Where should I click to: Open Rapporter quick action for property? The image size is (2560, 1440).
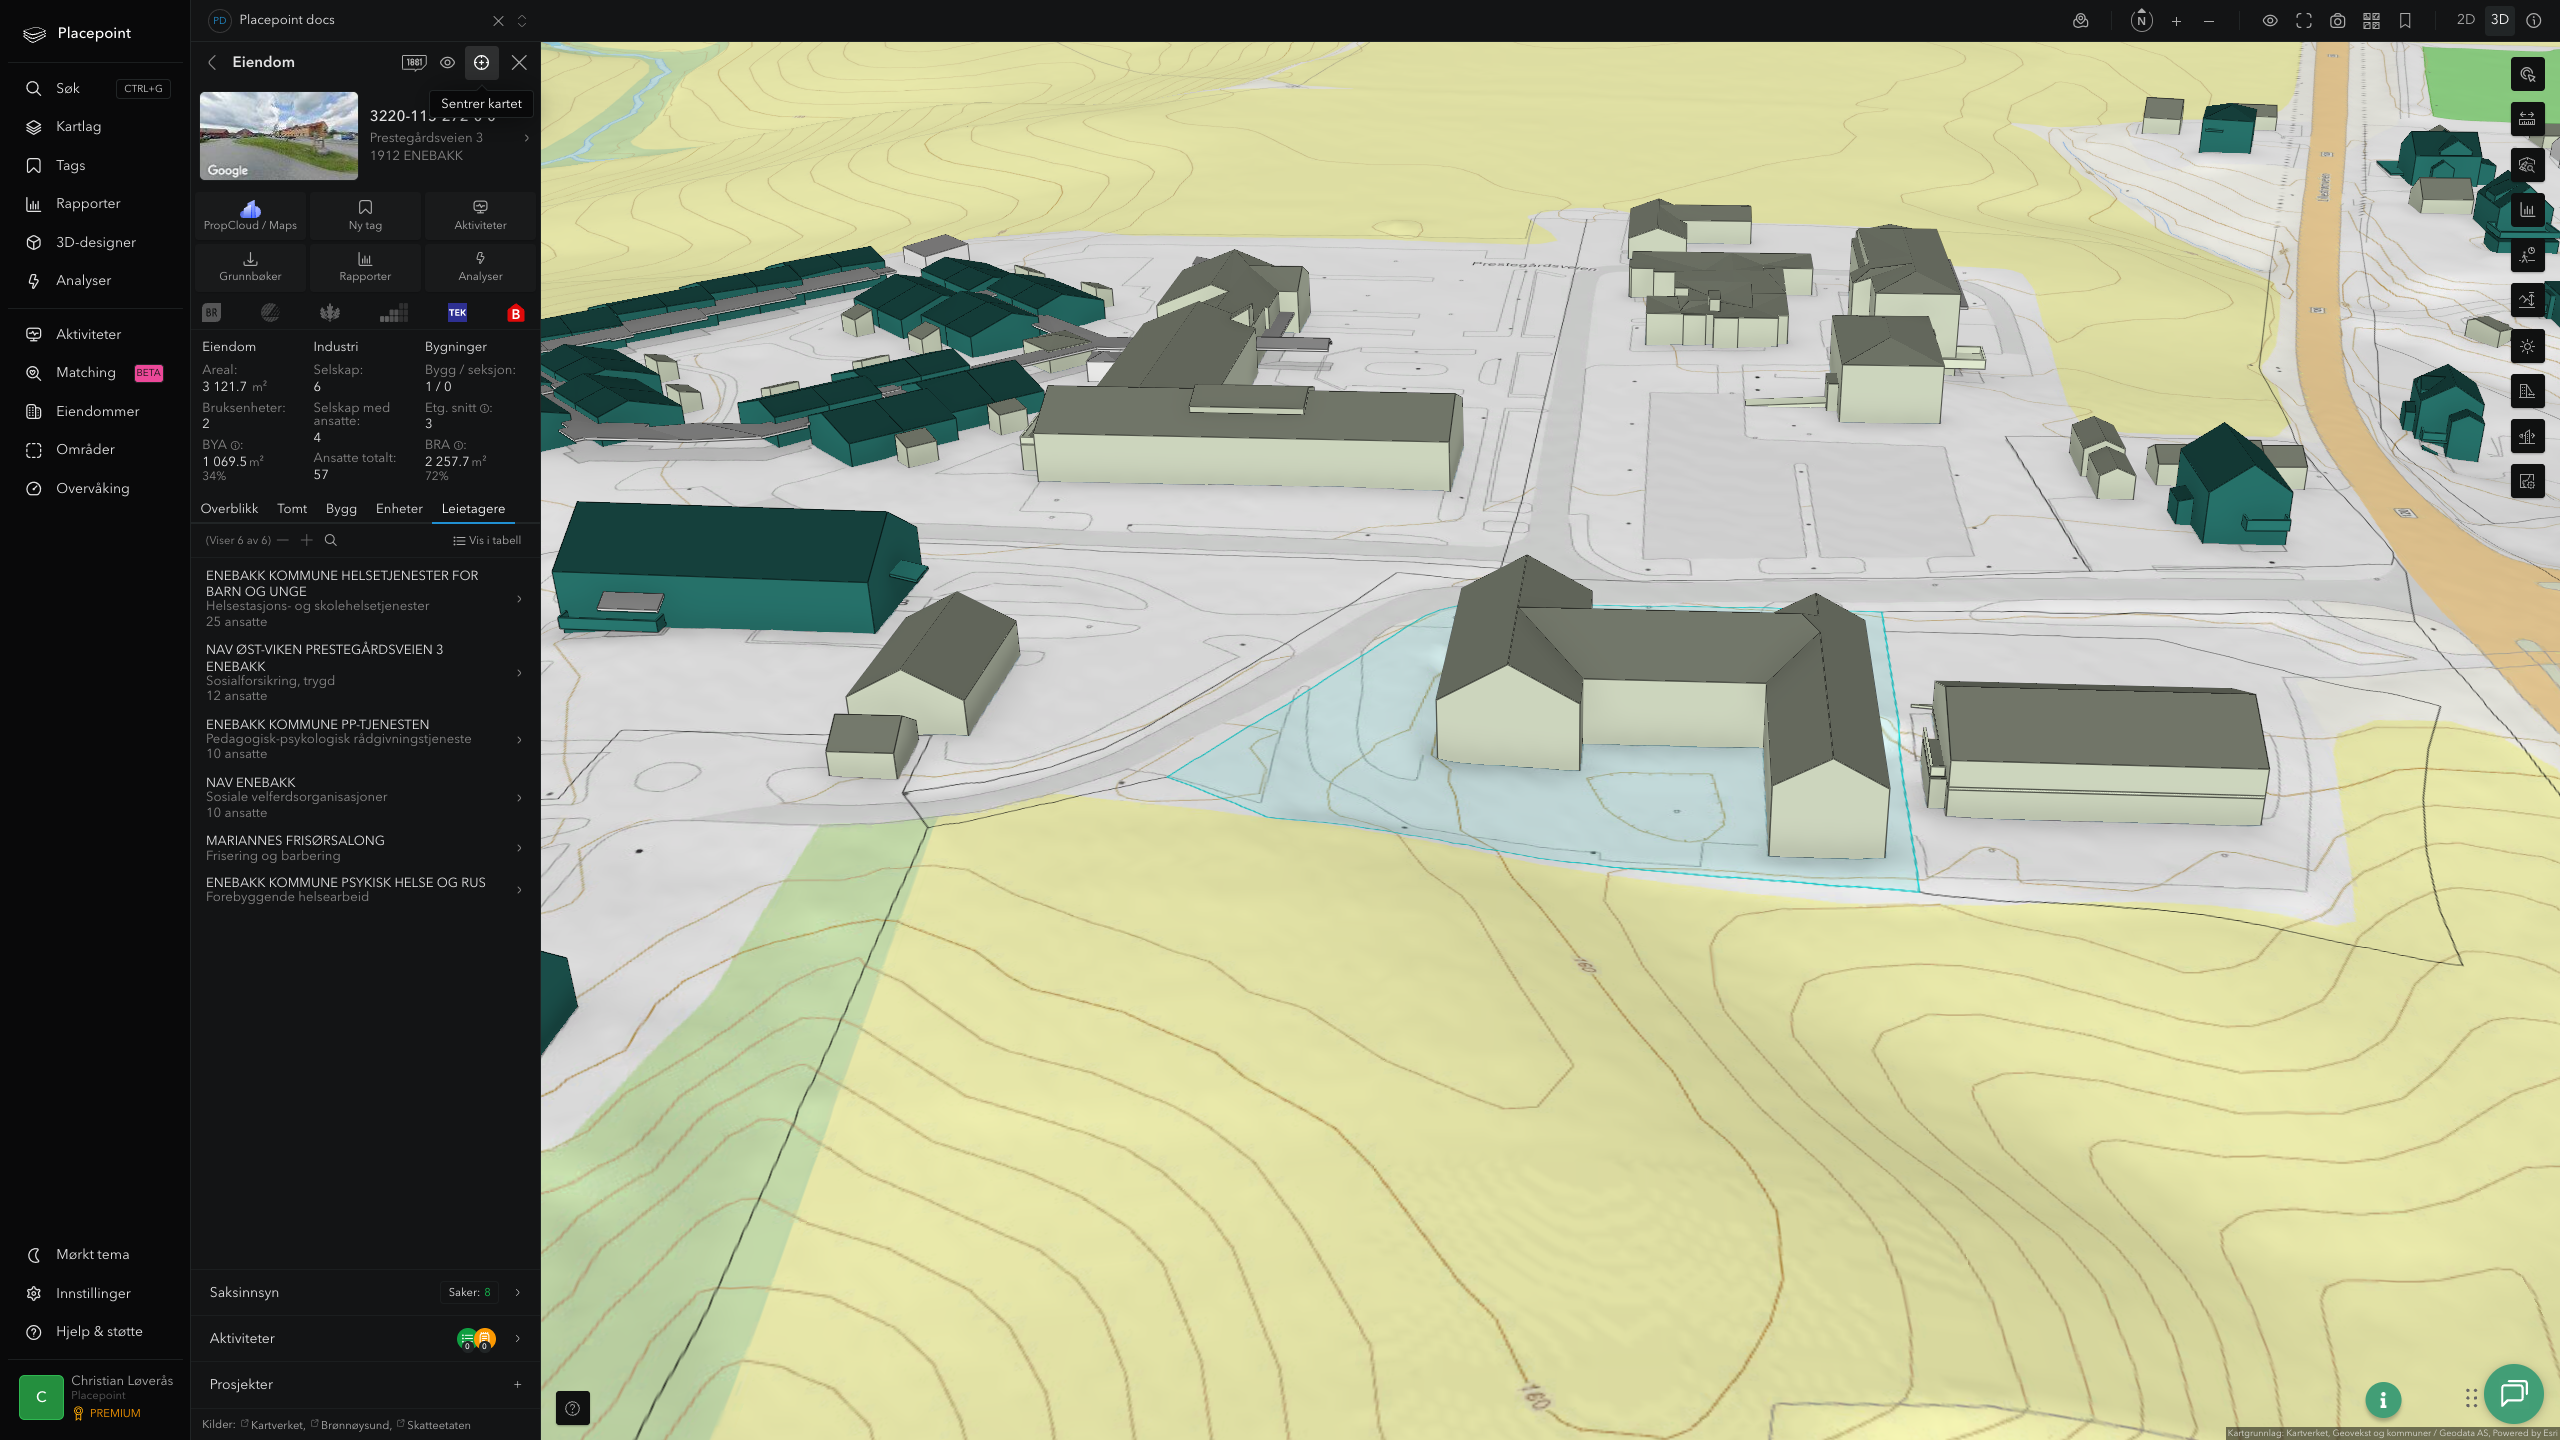365,266
